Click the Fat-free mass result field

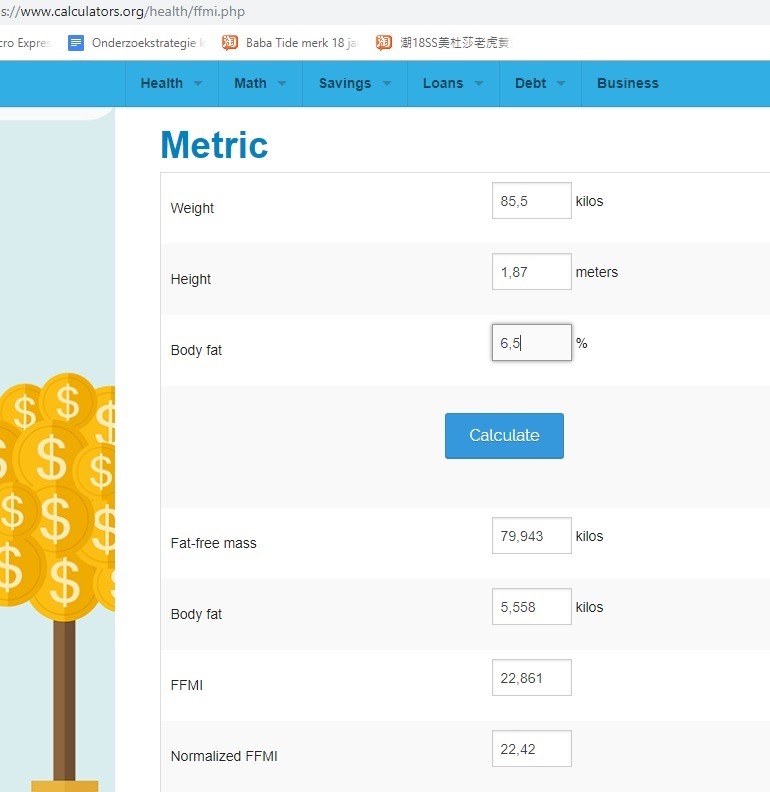[531, 536]
